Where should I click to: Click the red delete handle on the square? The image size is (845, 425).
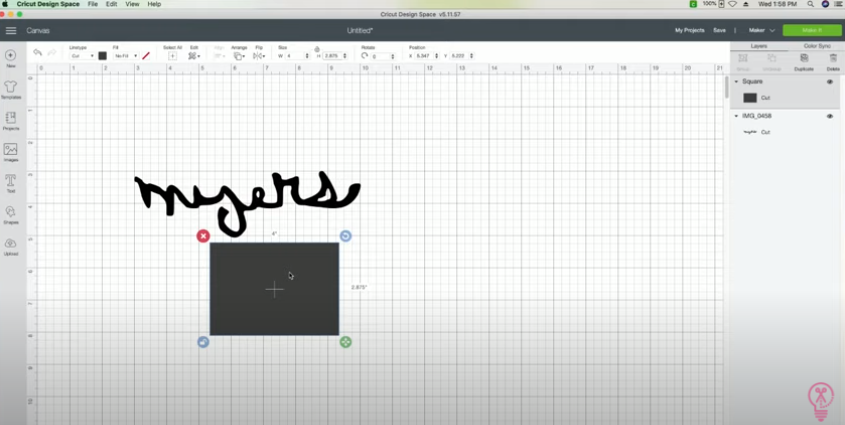[203, 236]
